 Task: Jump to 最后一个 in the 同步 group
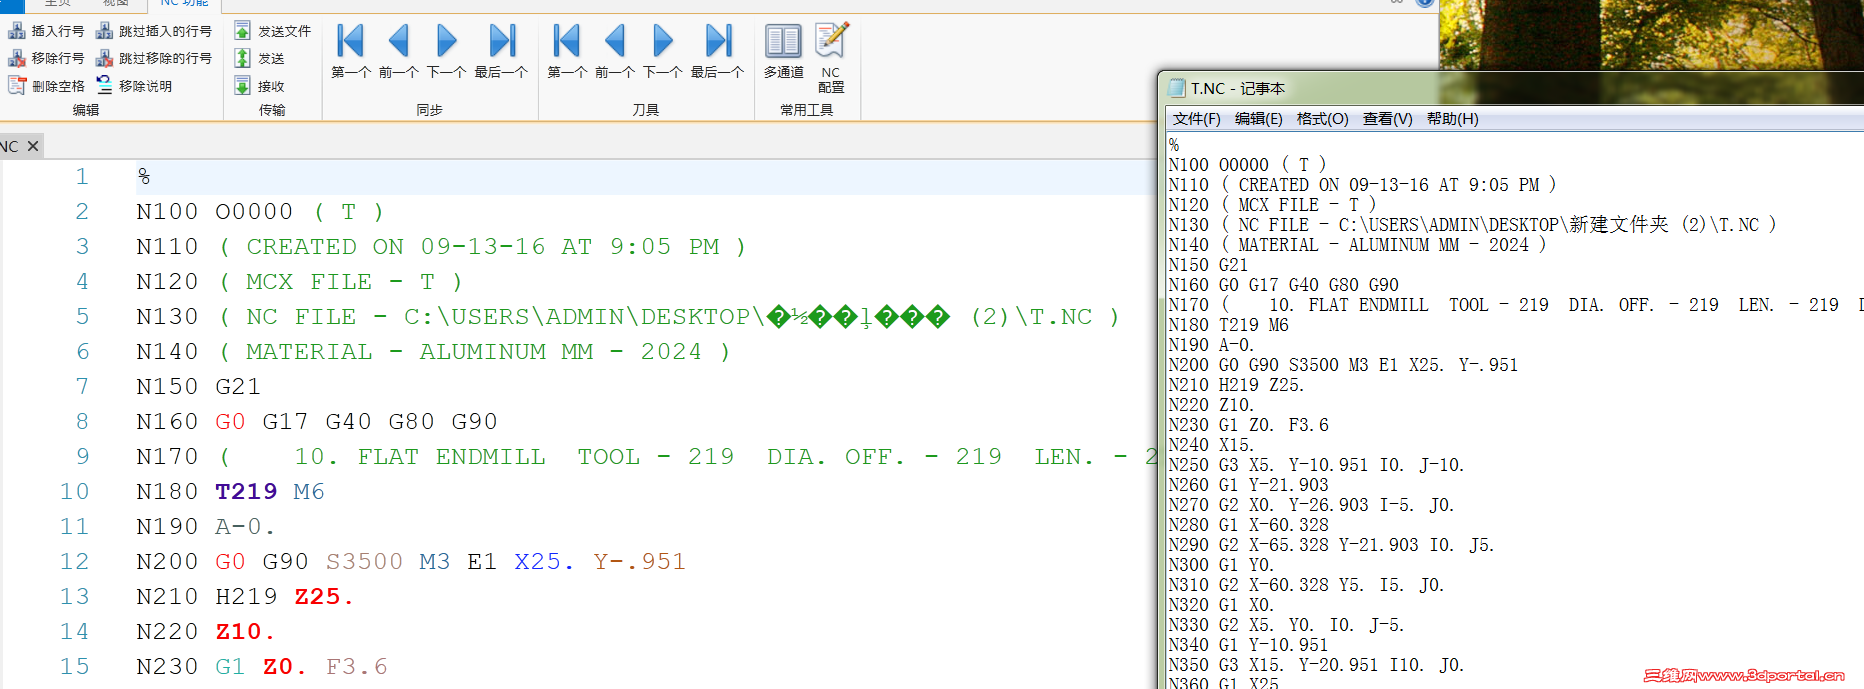point(501,51)
